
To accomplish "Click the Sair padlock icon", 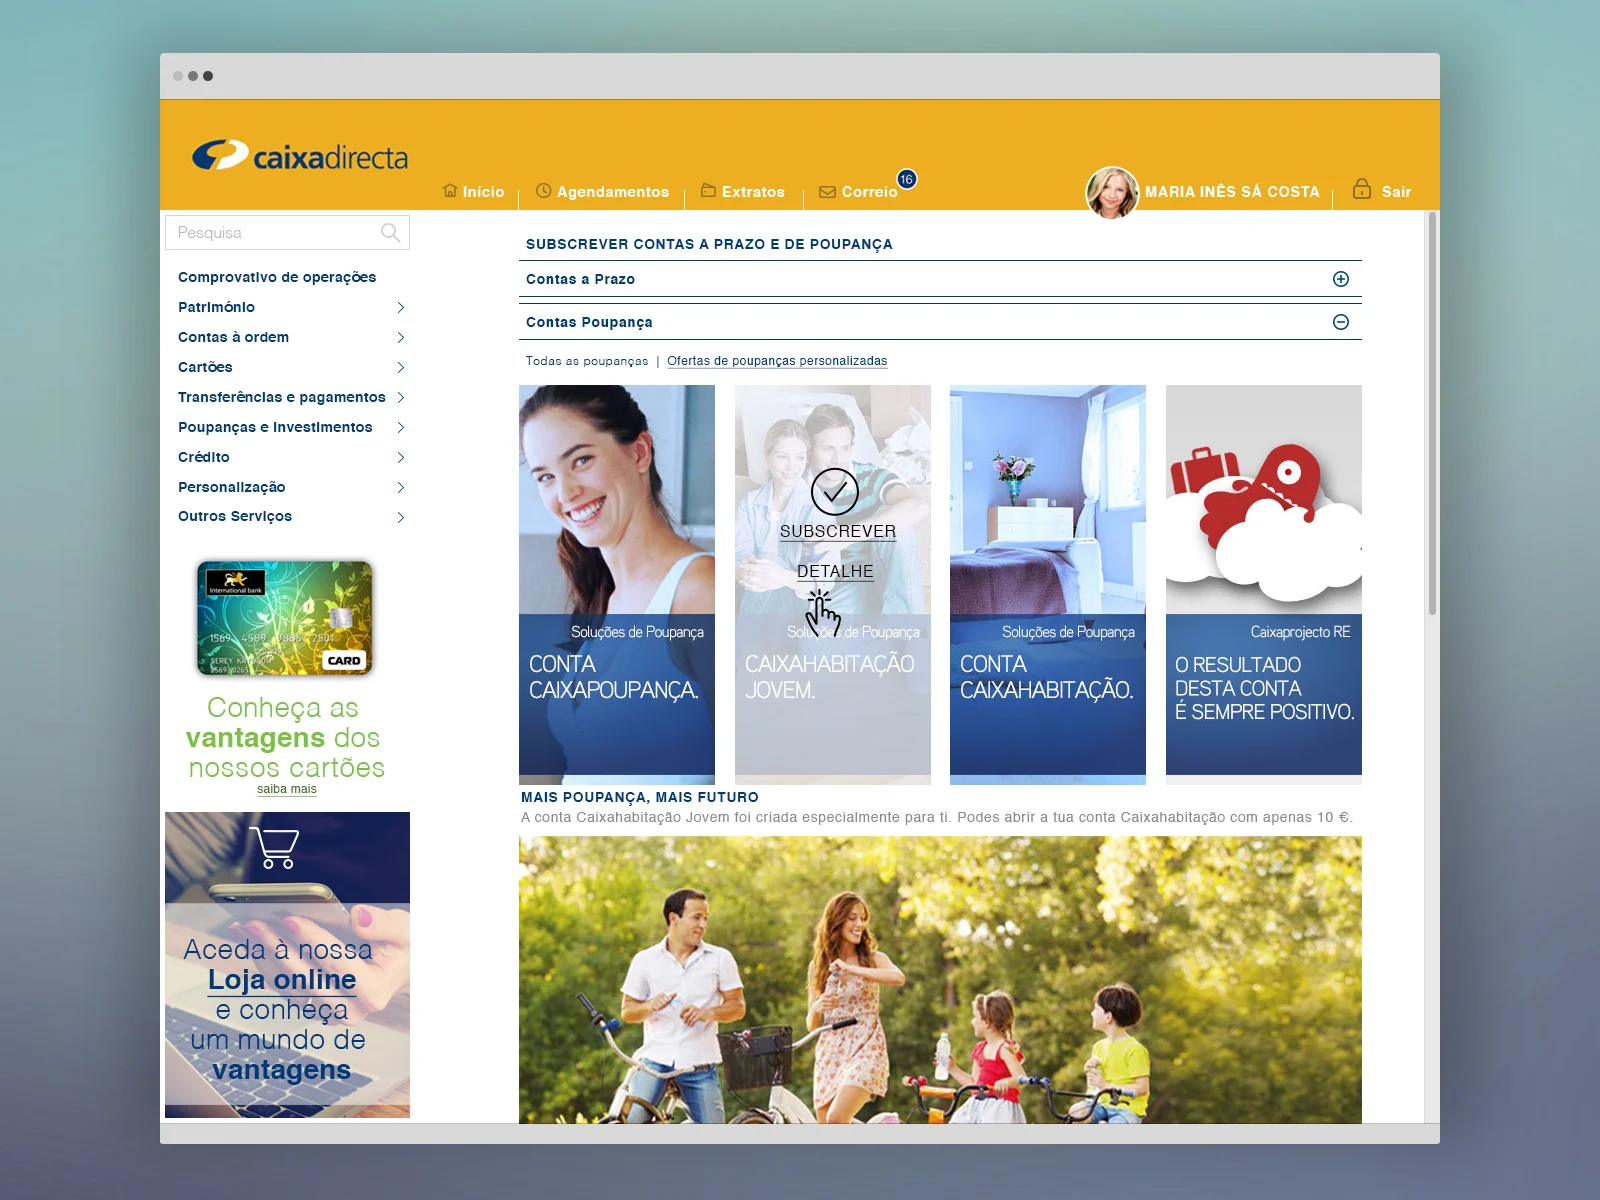I will [1362, 188].
